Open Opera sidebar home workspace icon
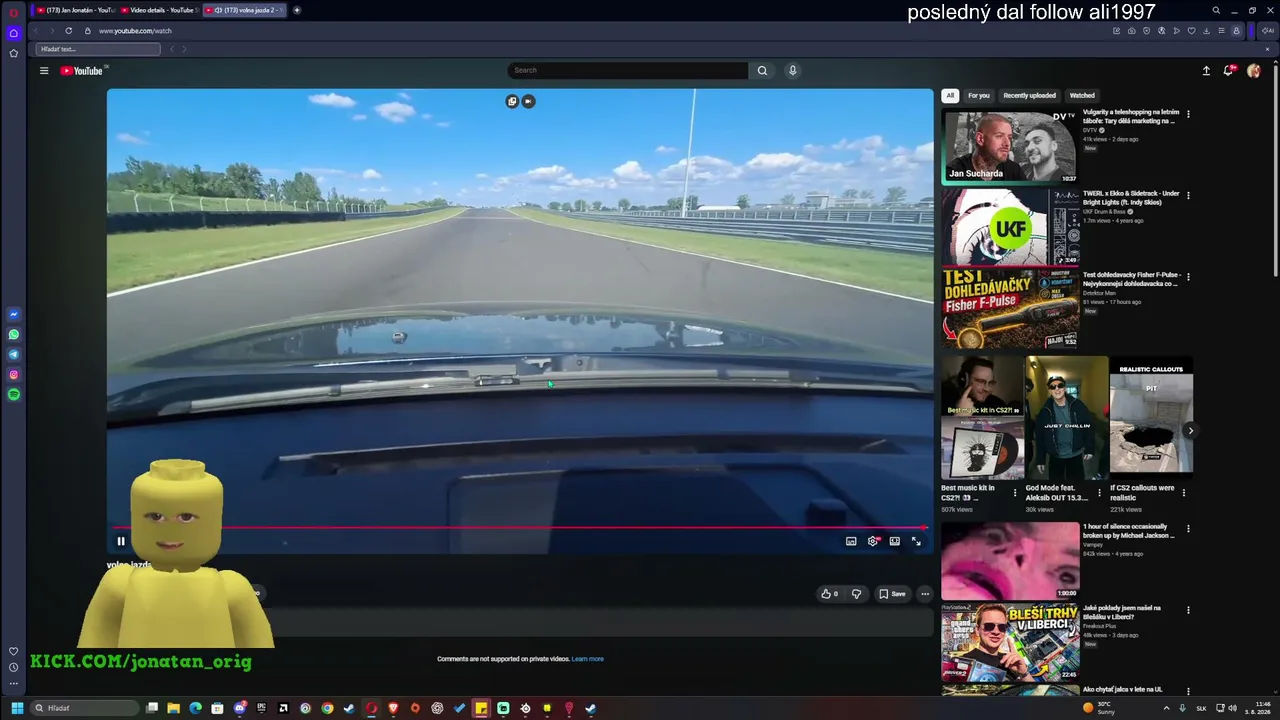The image size is (1280, 720). pyautogui.click(x=13, y=33)
